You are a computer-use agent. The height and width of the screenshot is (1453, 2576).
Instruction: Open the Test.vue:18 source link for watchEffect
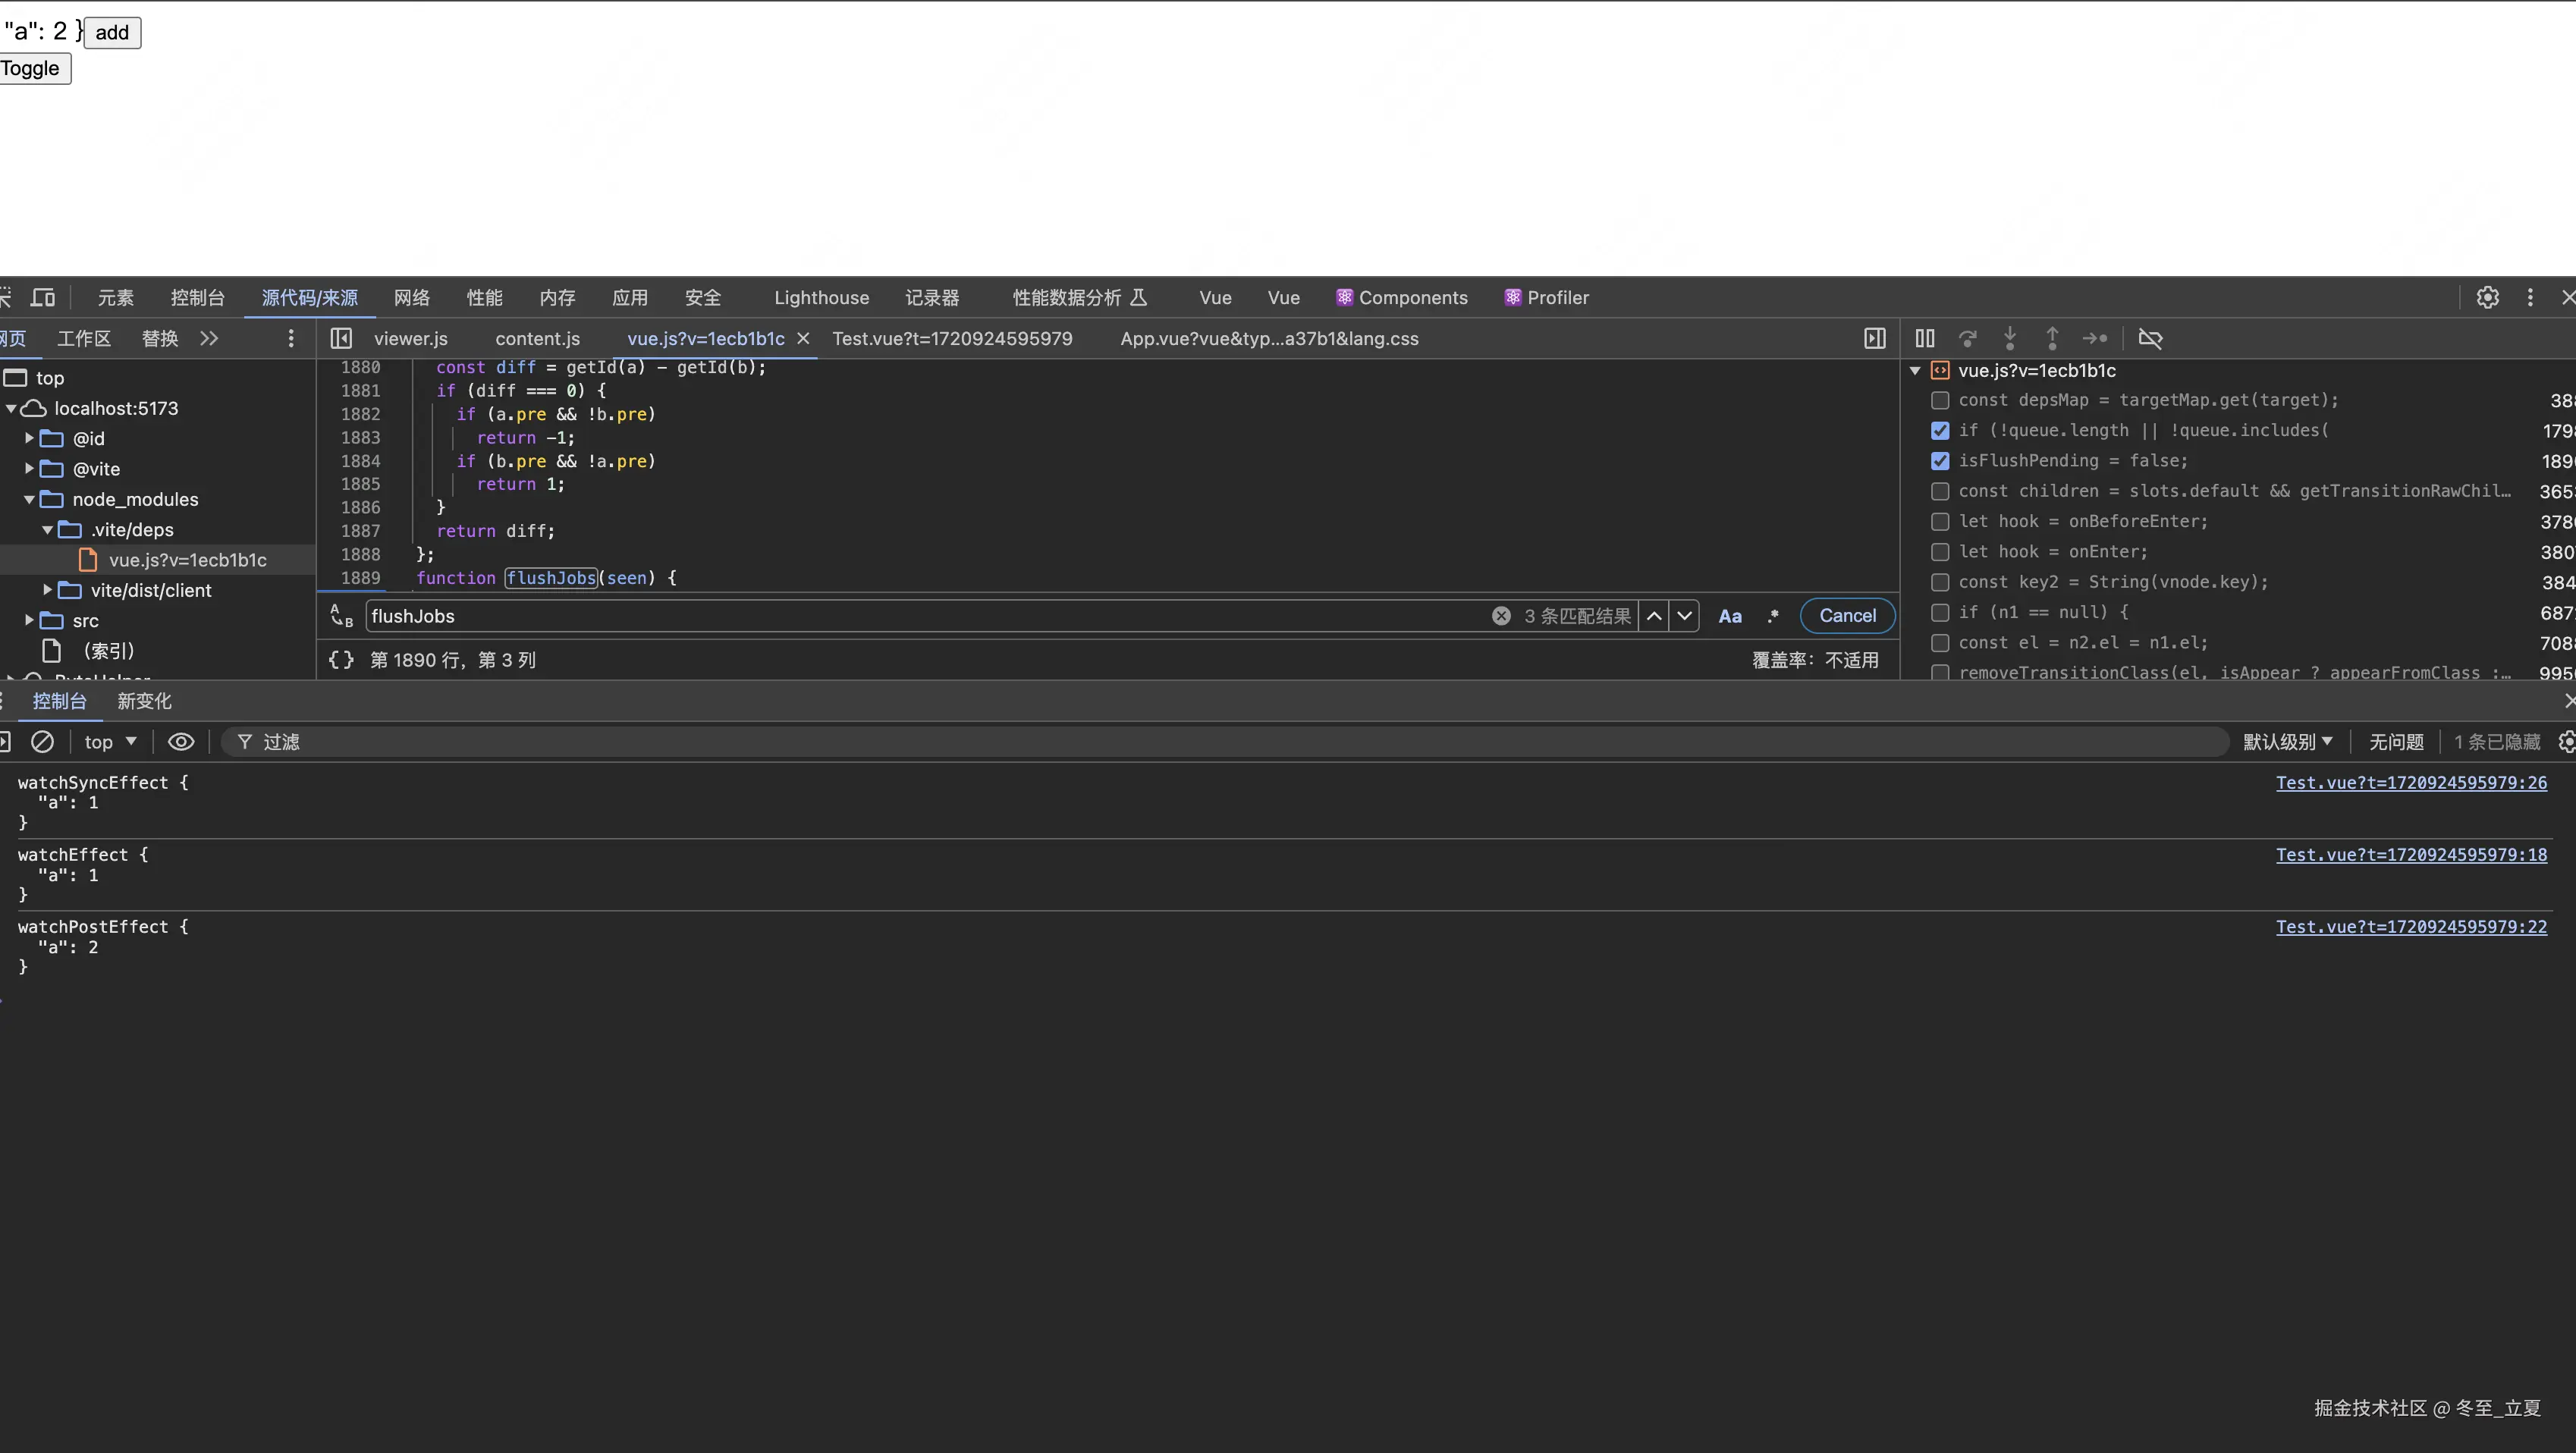coord(2412,854)
